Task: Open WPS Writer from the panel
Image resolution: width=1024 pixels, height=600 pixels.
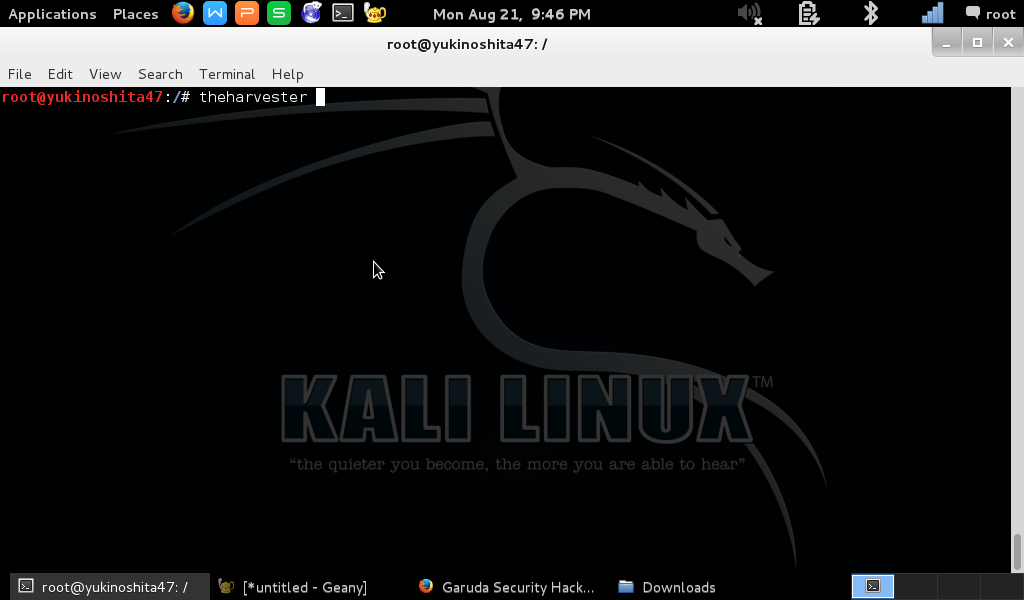Action: click(212, 14)
